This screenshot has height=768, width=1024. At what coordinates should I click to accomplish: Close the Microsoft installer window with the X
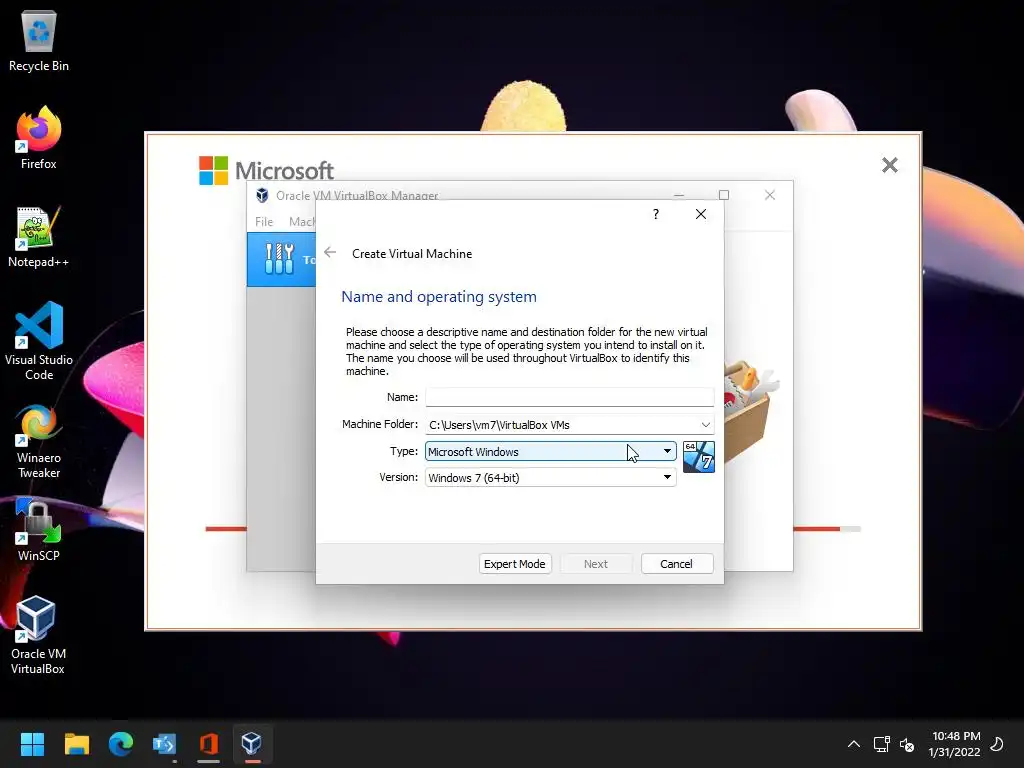coord(889,165)
